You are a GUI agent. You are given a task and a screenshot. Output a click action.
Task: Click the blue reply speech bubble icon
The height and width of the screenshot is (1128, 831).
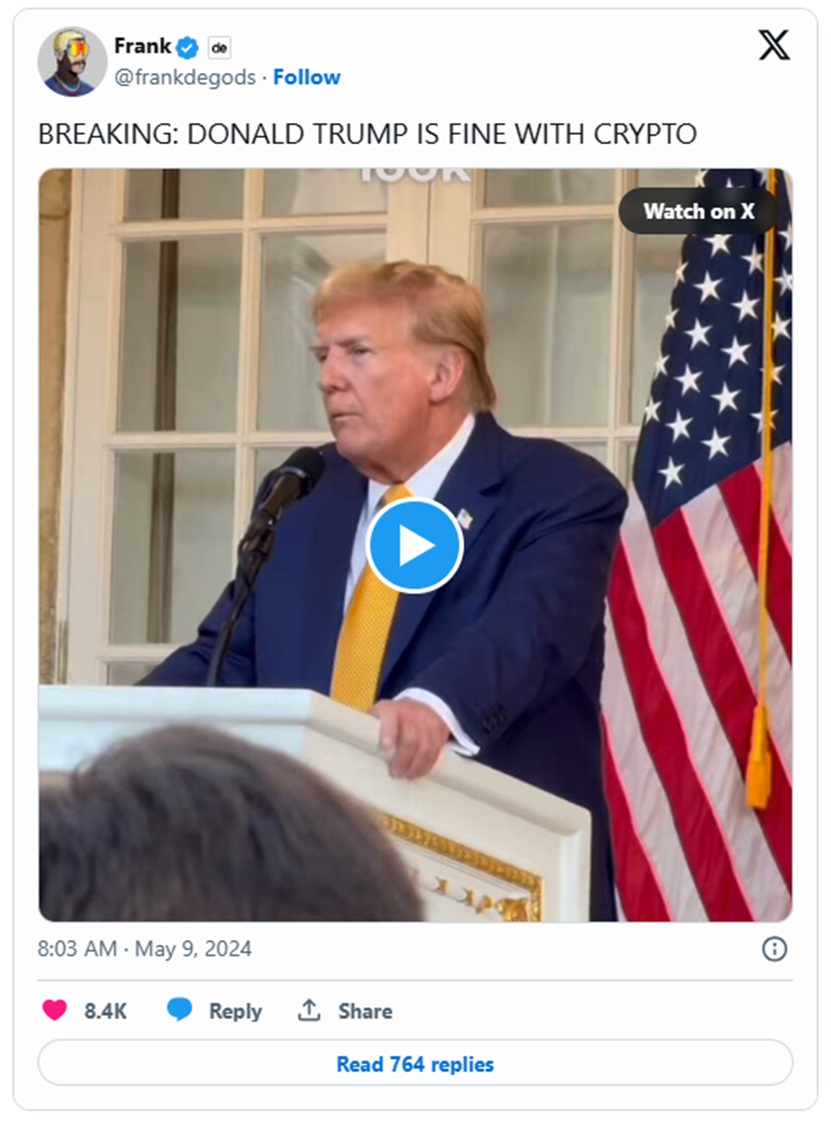pos(179,1010)
